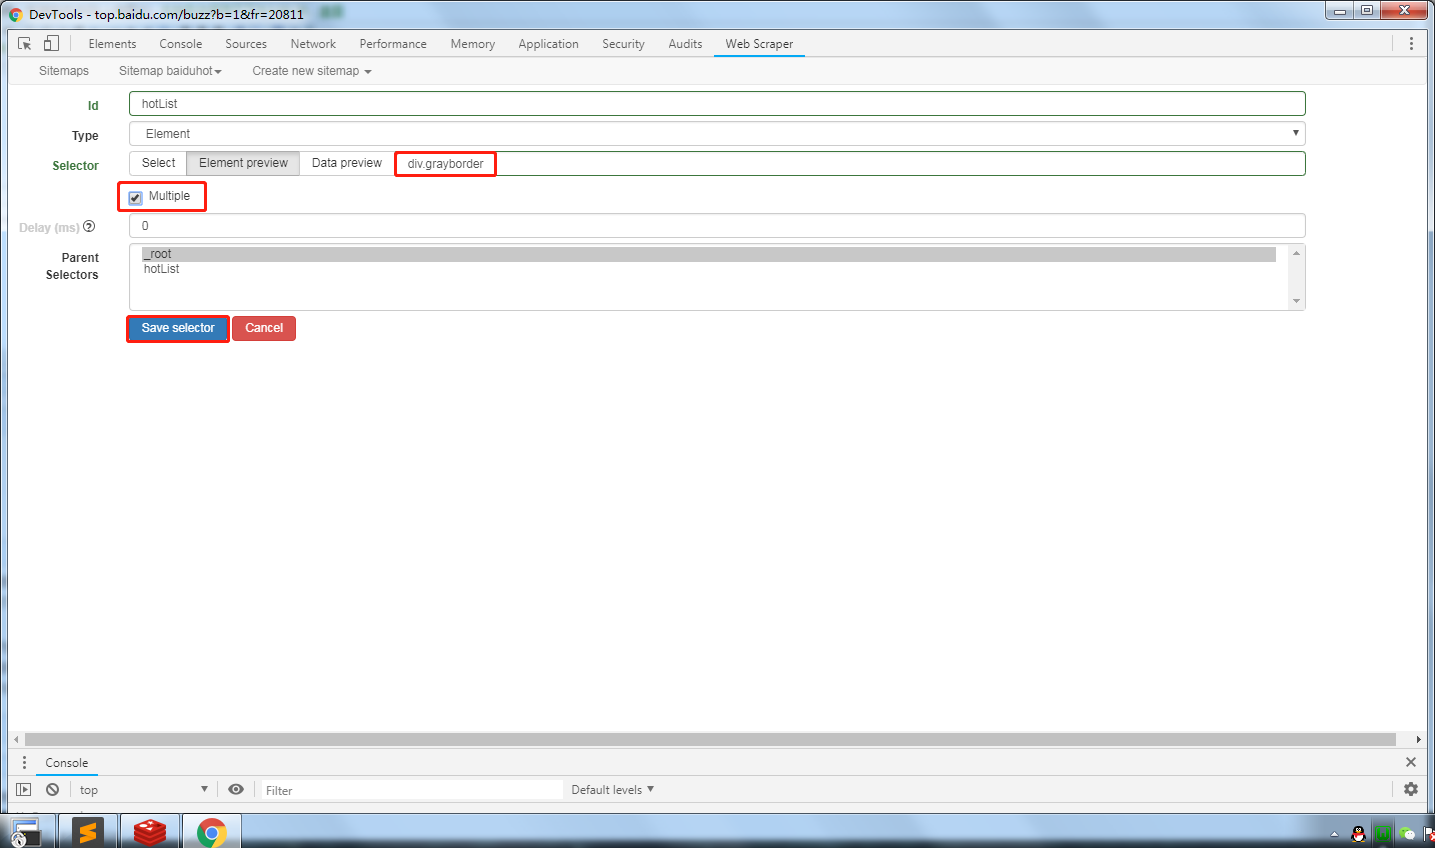Click Parent Selectors list scroll down arrow
Screen dimensions: 1435x848
pos(1296,301)
